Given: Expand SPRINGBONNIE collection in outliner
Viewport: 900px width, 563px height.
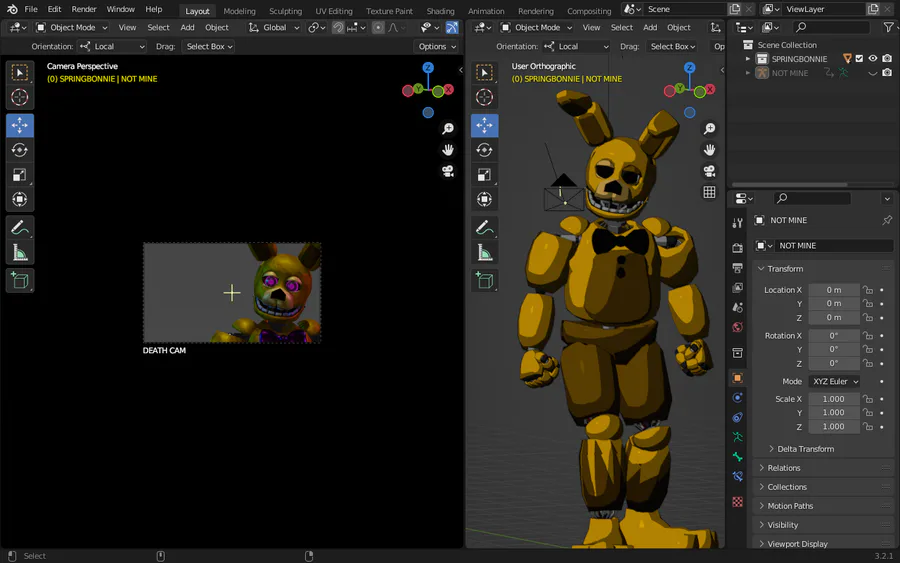Looking at the screenshot, I should click(x=748, y=59).
